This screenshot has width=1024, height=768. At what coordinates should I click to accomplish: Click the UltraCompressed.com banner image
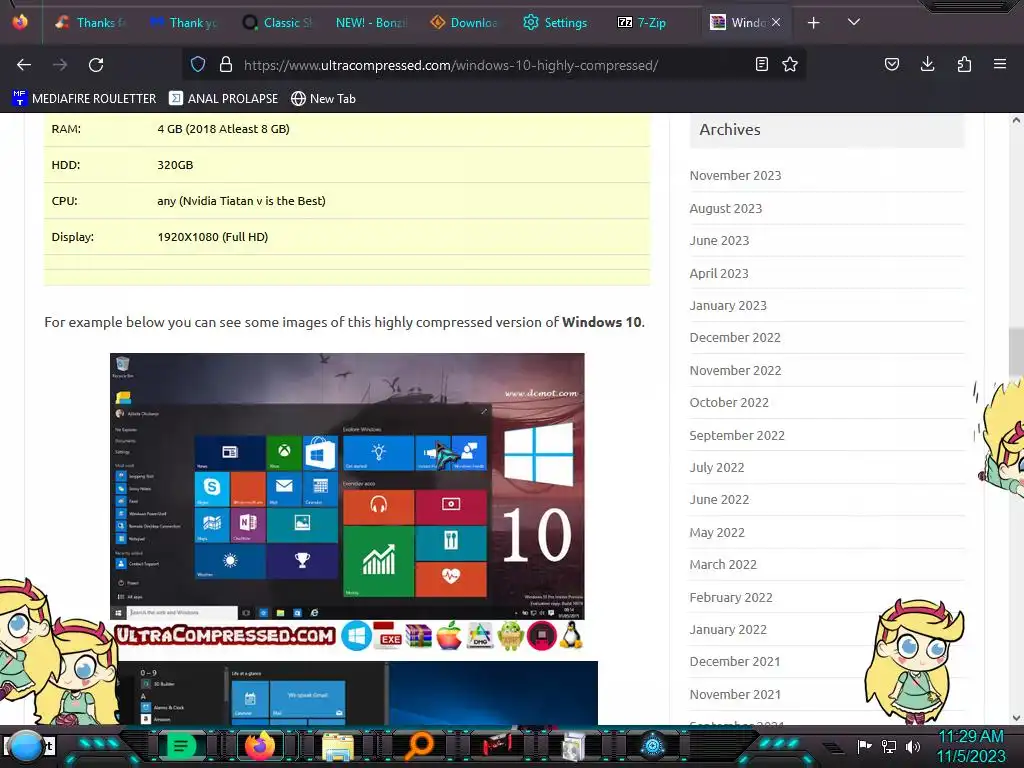[x=347, y=635]
